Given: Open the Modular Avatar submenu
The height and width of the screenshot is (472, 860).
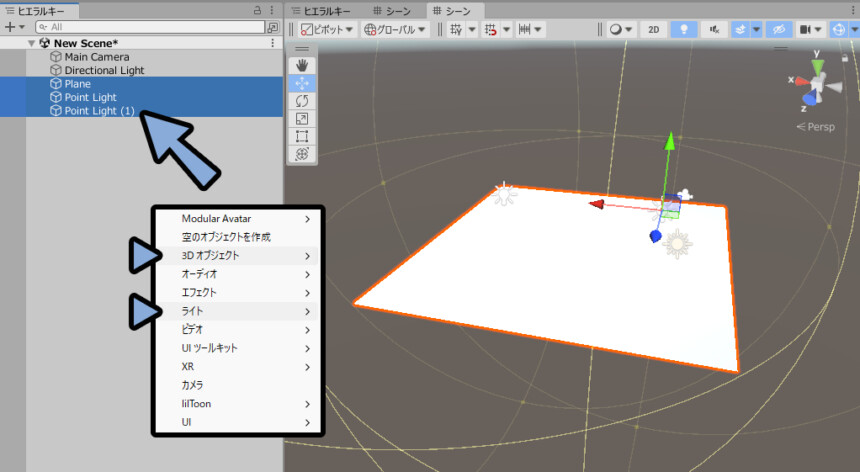Looking at the screenshot, I should click(237, 219).
